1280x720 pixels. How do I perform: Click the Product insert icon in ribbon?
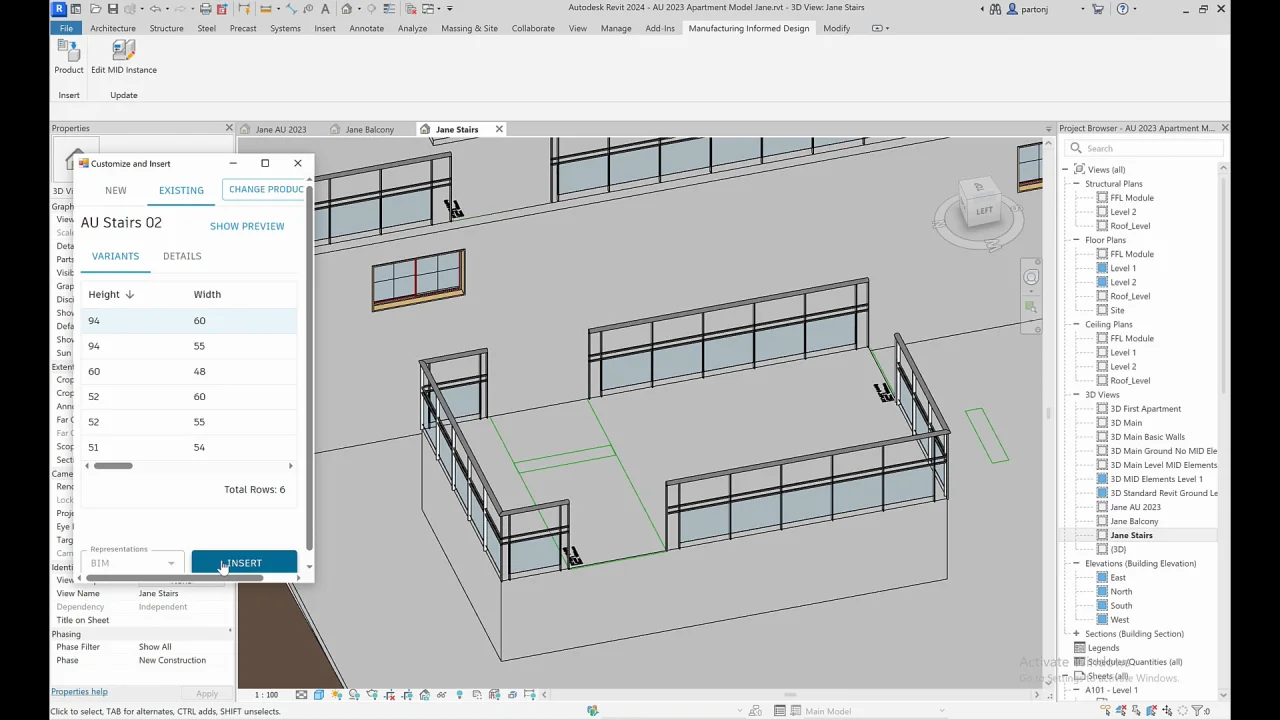coord(68,52)
